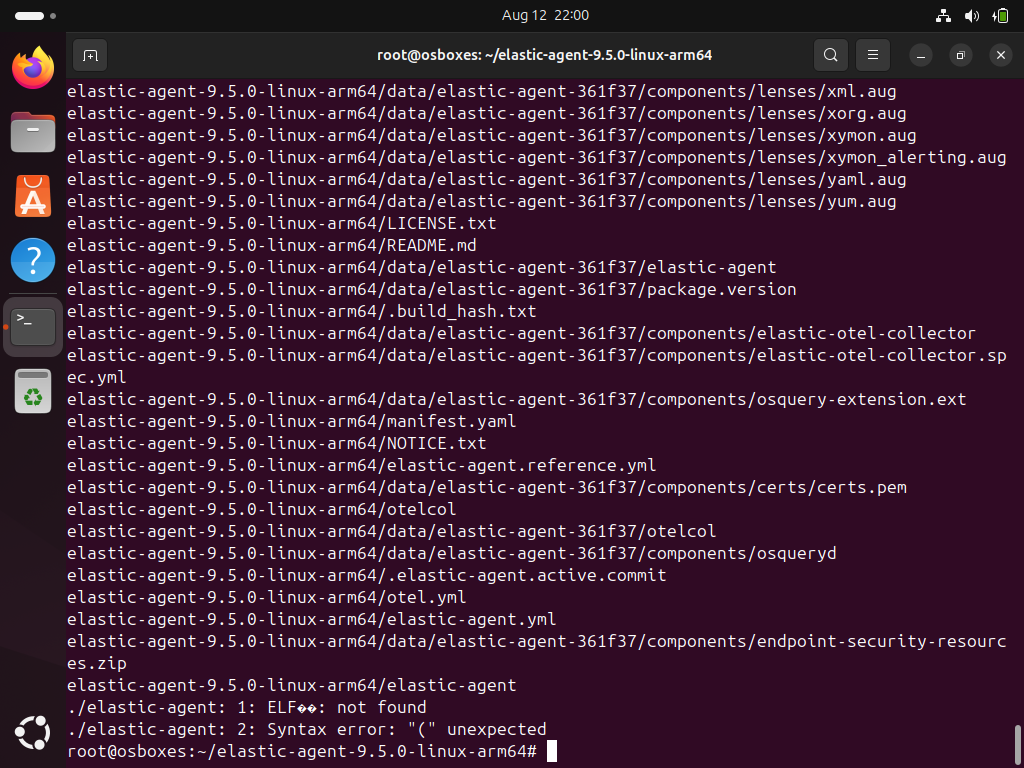Click the line ending in yum.aug
1024x768 pixels.
click(481, 201)
